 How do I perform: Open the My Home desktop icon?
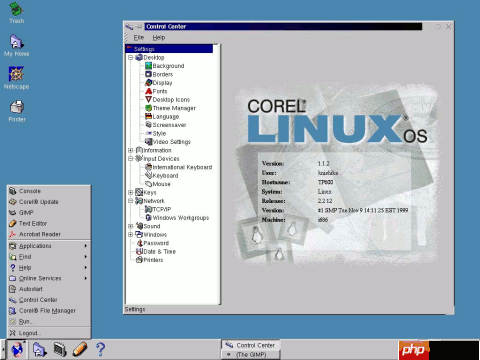point(16,45)
